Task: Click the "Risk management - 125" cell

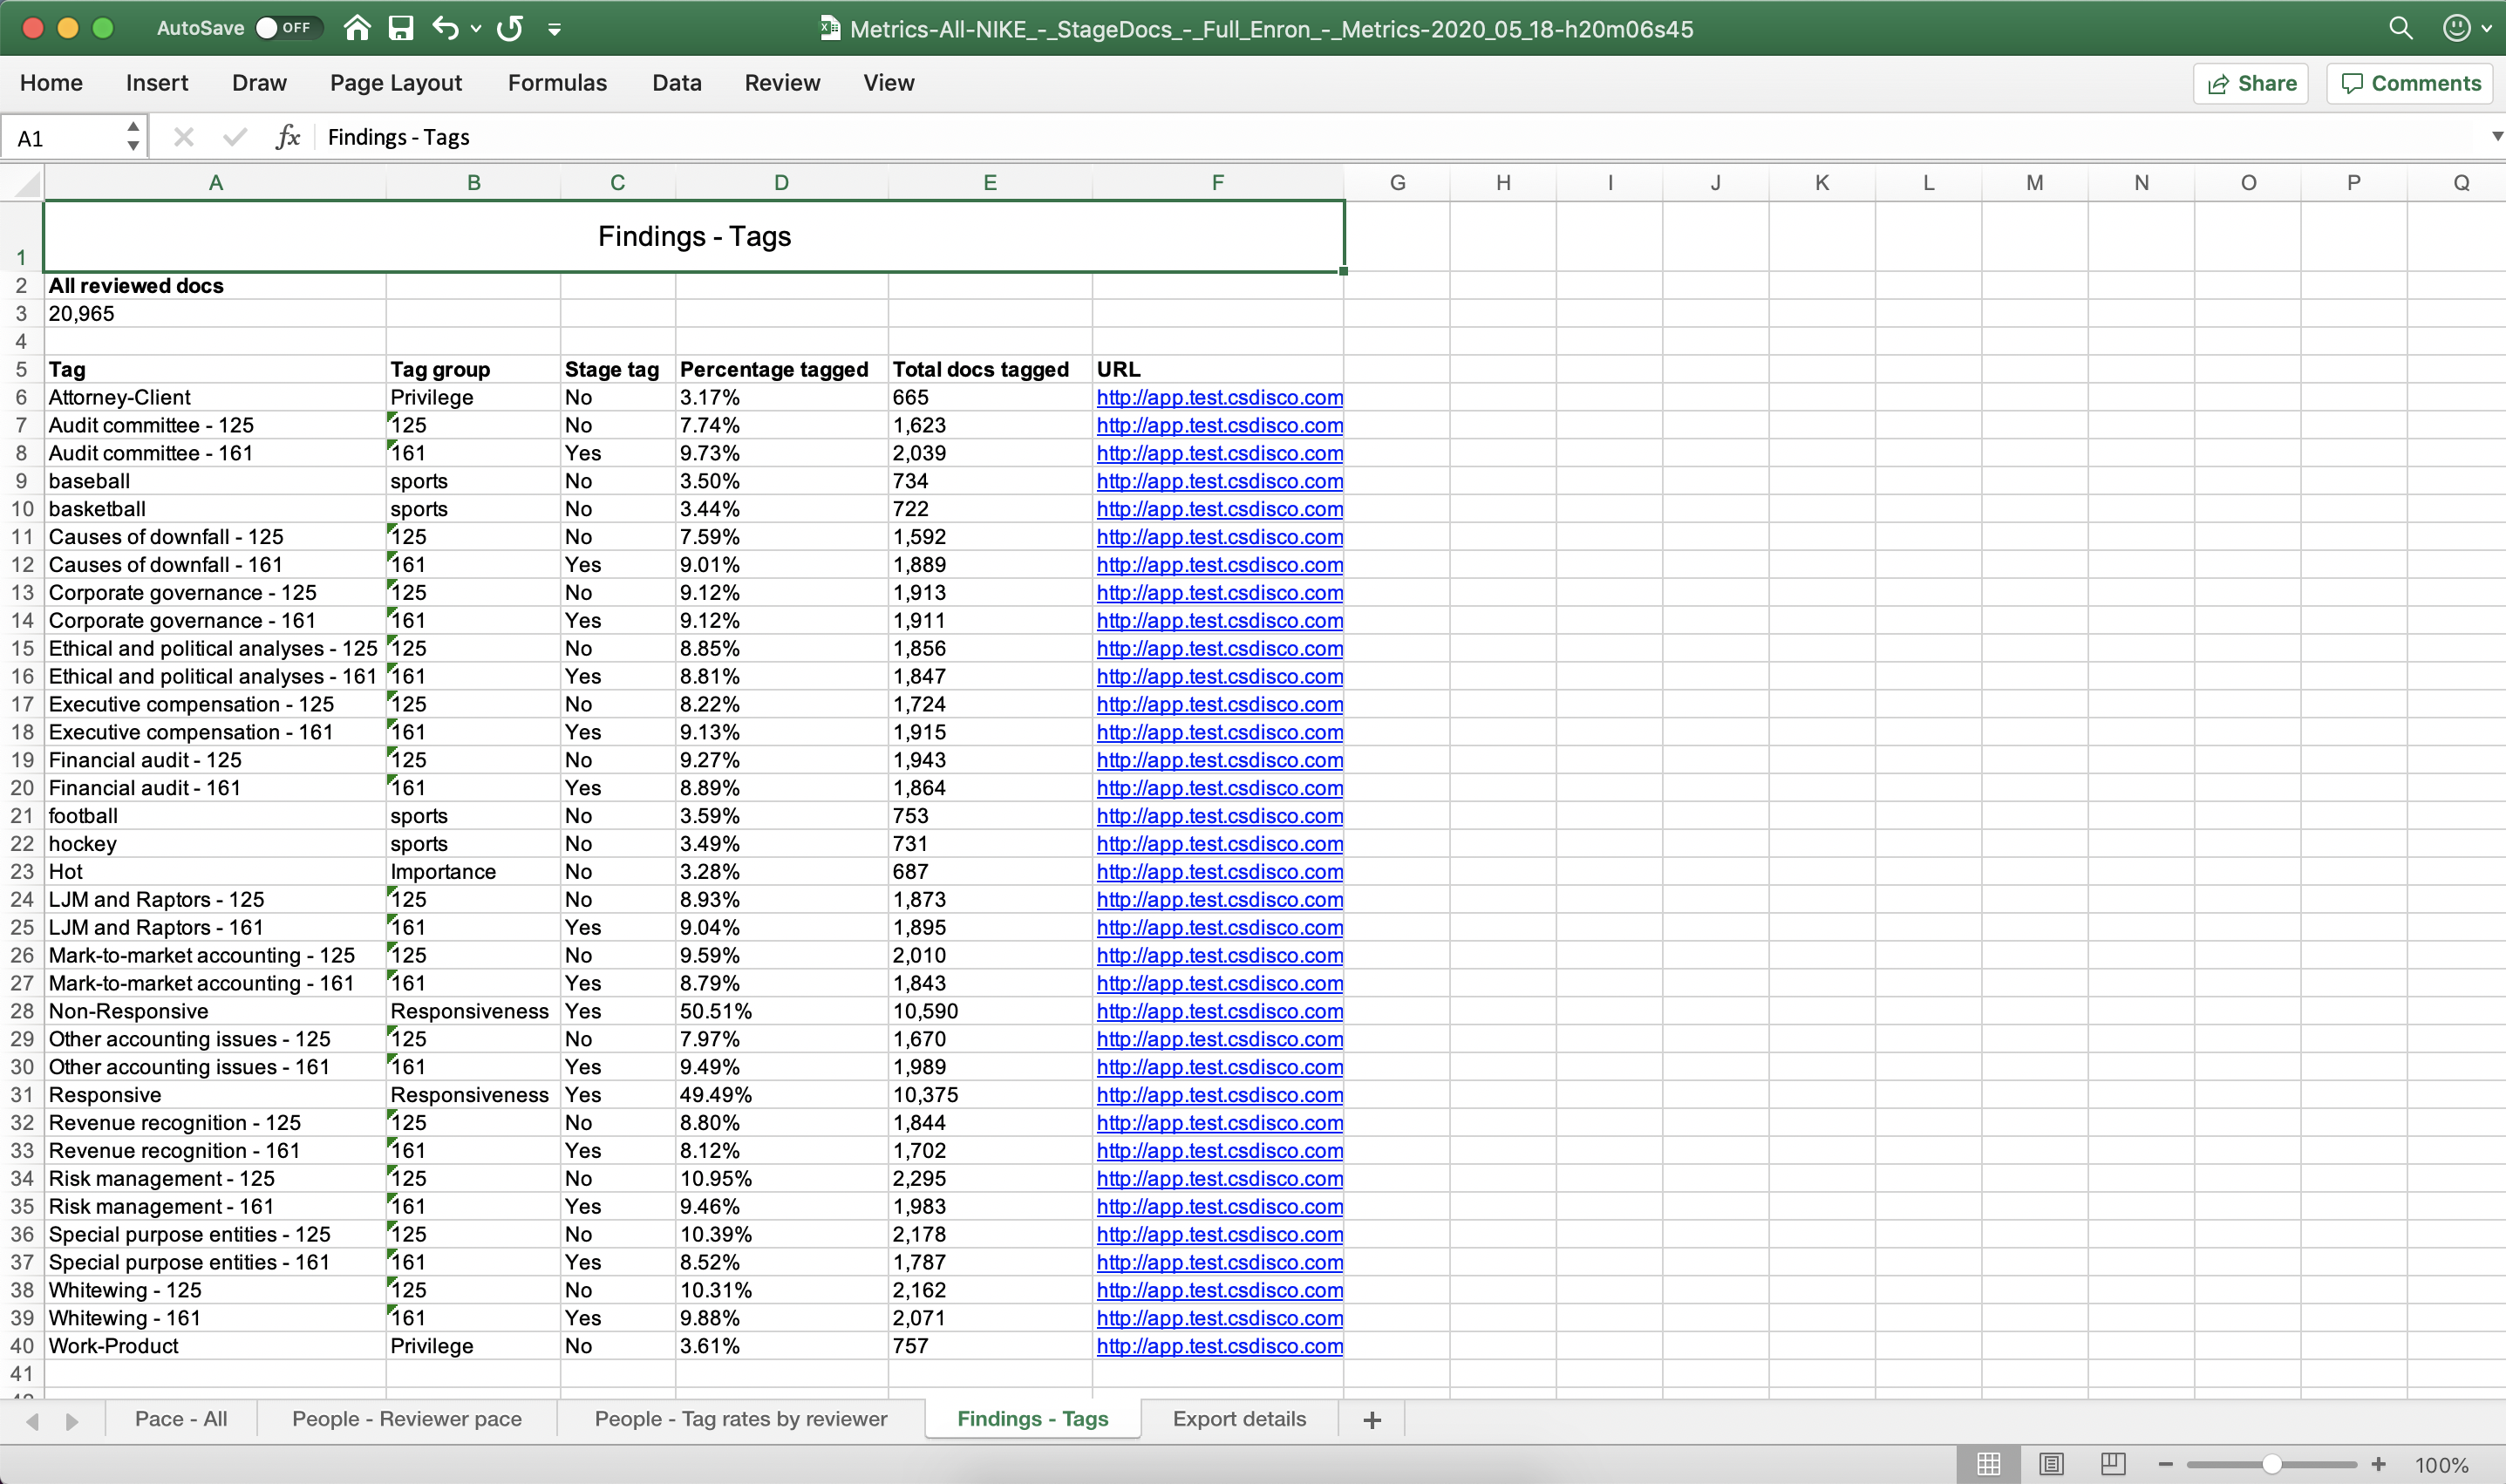Action: pos(215,1179)
